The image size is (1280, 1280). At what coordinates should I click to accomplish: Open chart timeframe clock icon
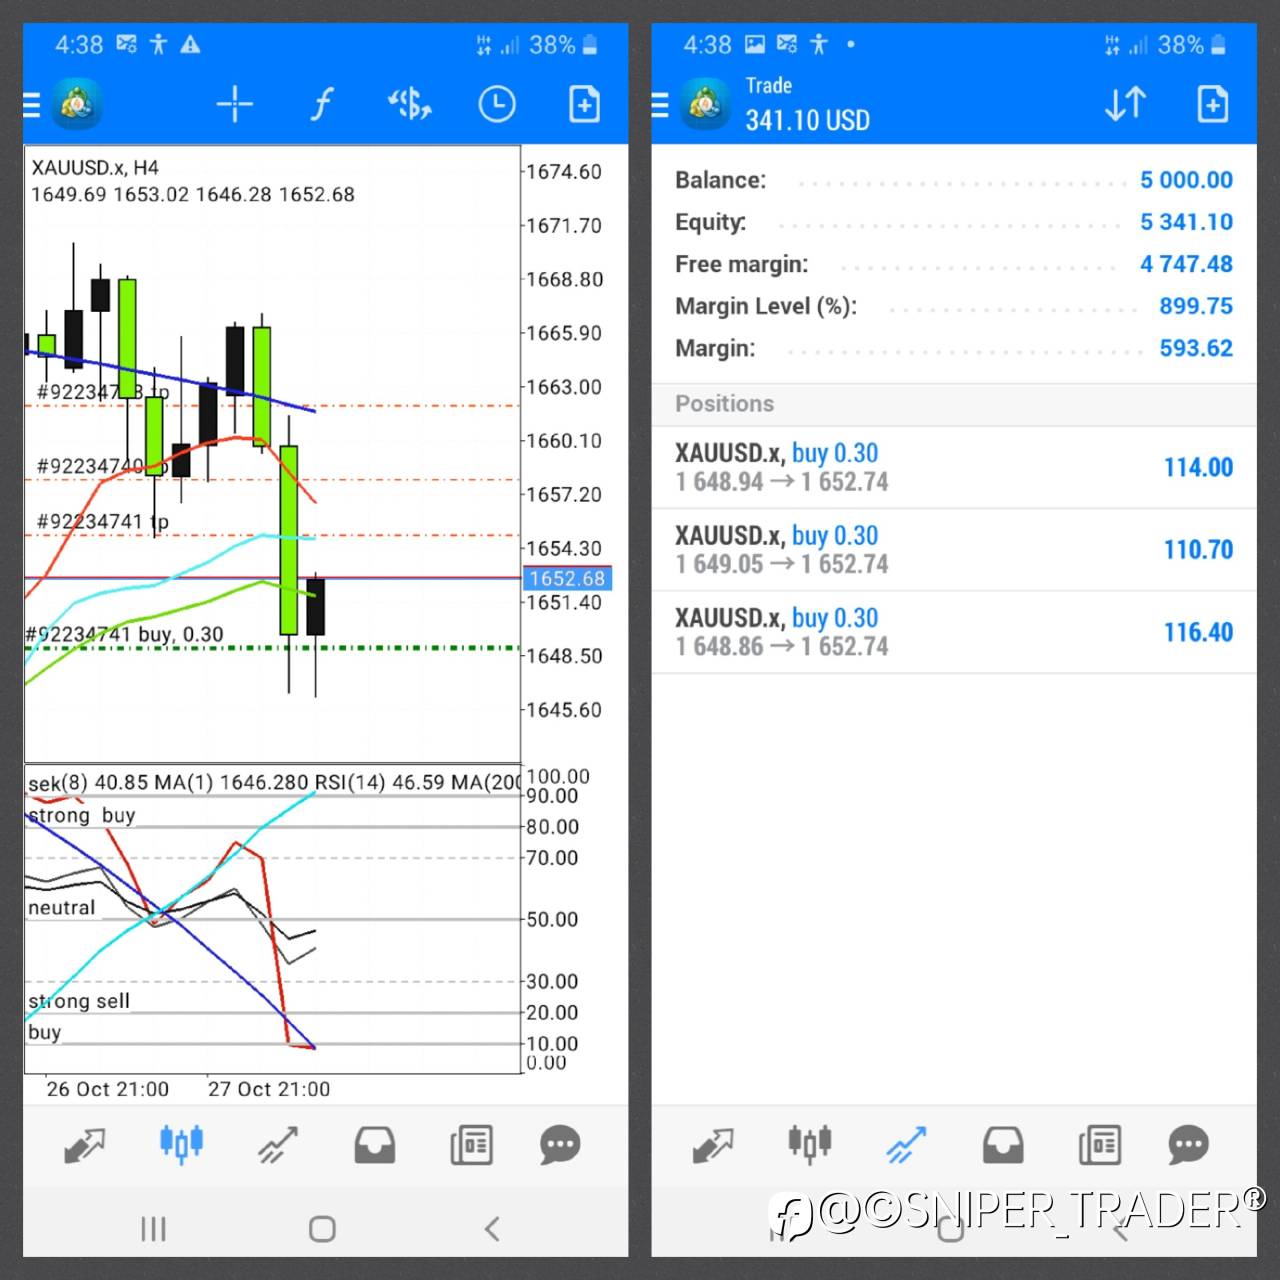(497, 104)
